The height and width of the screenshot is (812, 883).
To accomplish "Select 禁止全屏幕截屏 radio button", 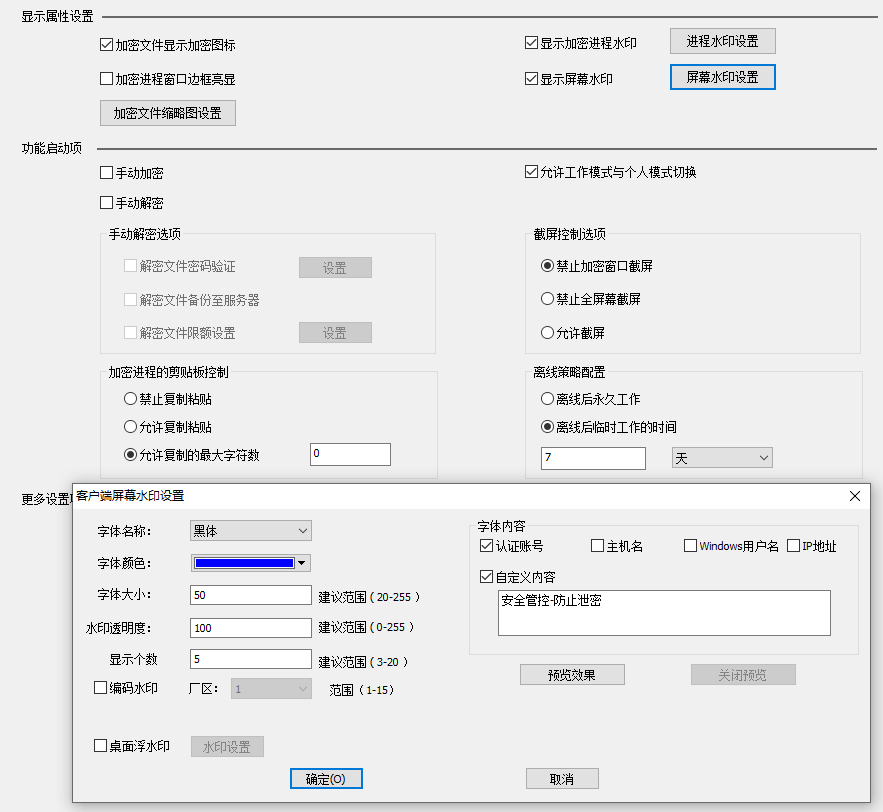I will pyautogui.click(x=547, y=299).
